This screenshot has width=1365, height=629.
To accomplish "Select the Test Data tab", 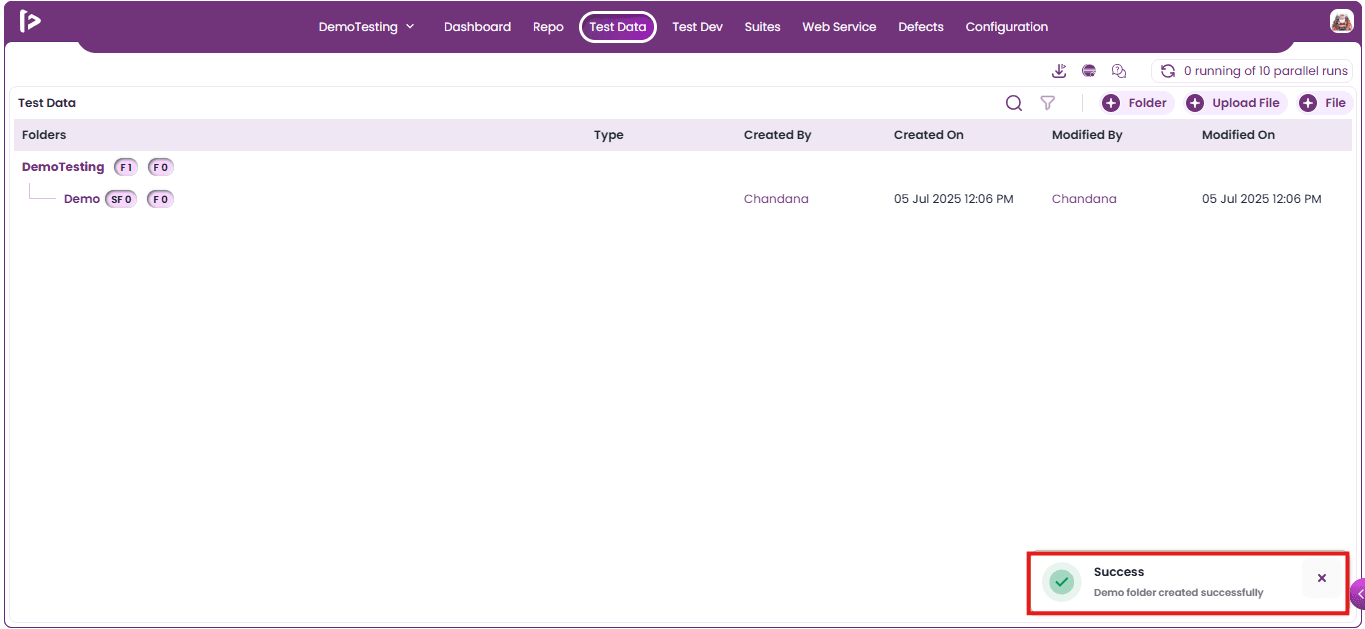I will tap(618, 27).
